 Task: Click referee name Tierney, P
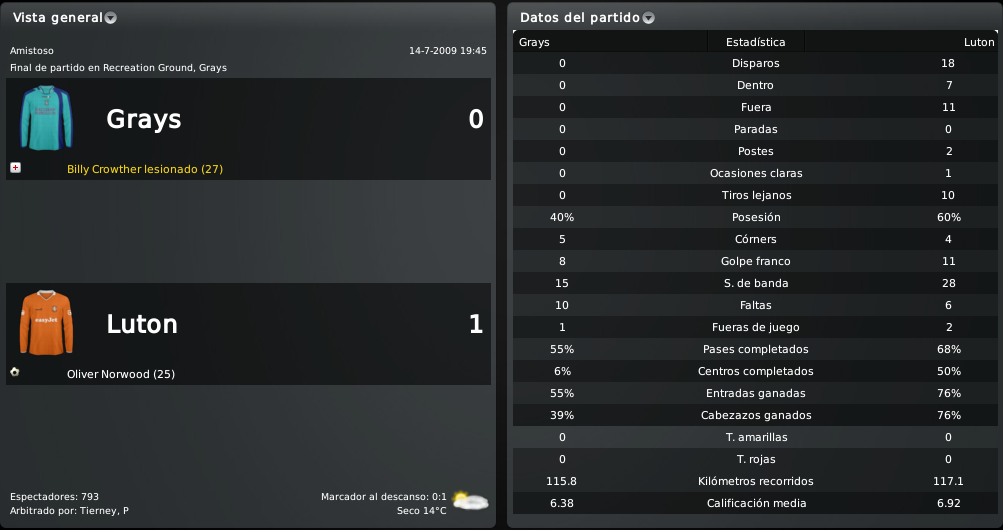(104, 511)
